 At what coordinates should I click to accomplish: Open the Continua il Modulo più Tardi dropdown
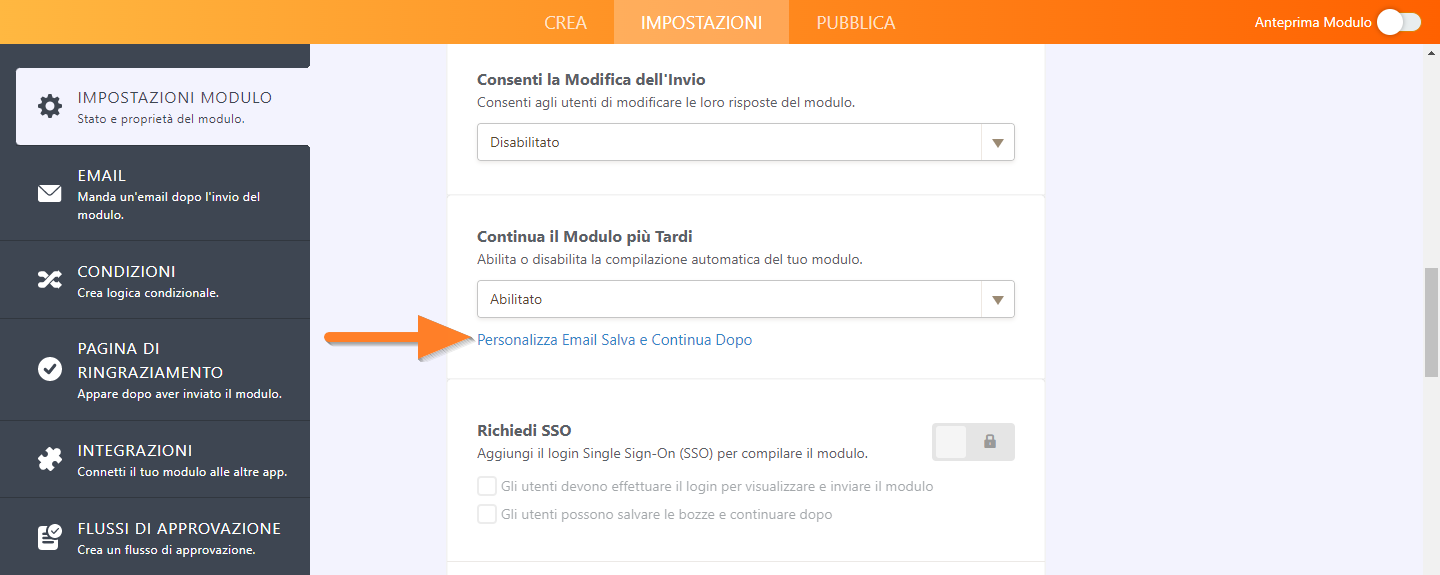(x=745, y=299)
